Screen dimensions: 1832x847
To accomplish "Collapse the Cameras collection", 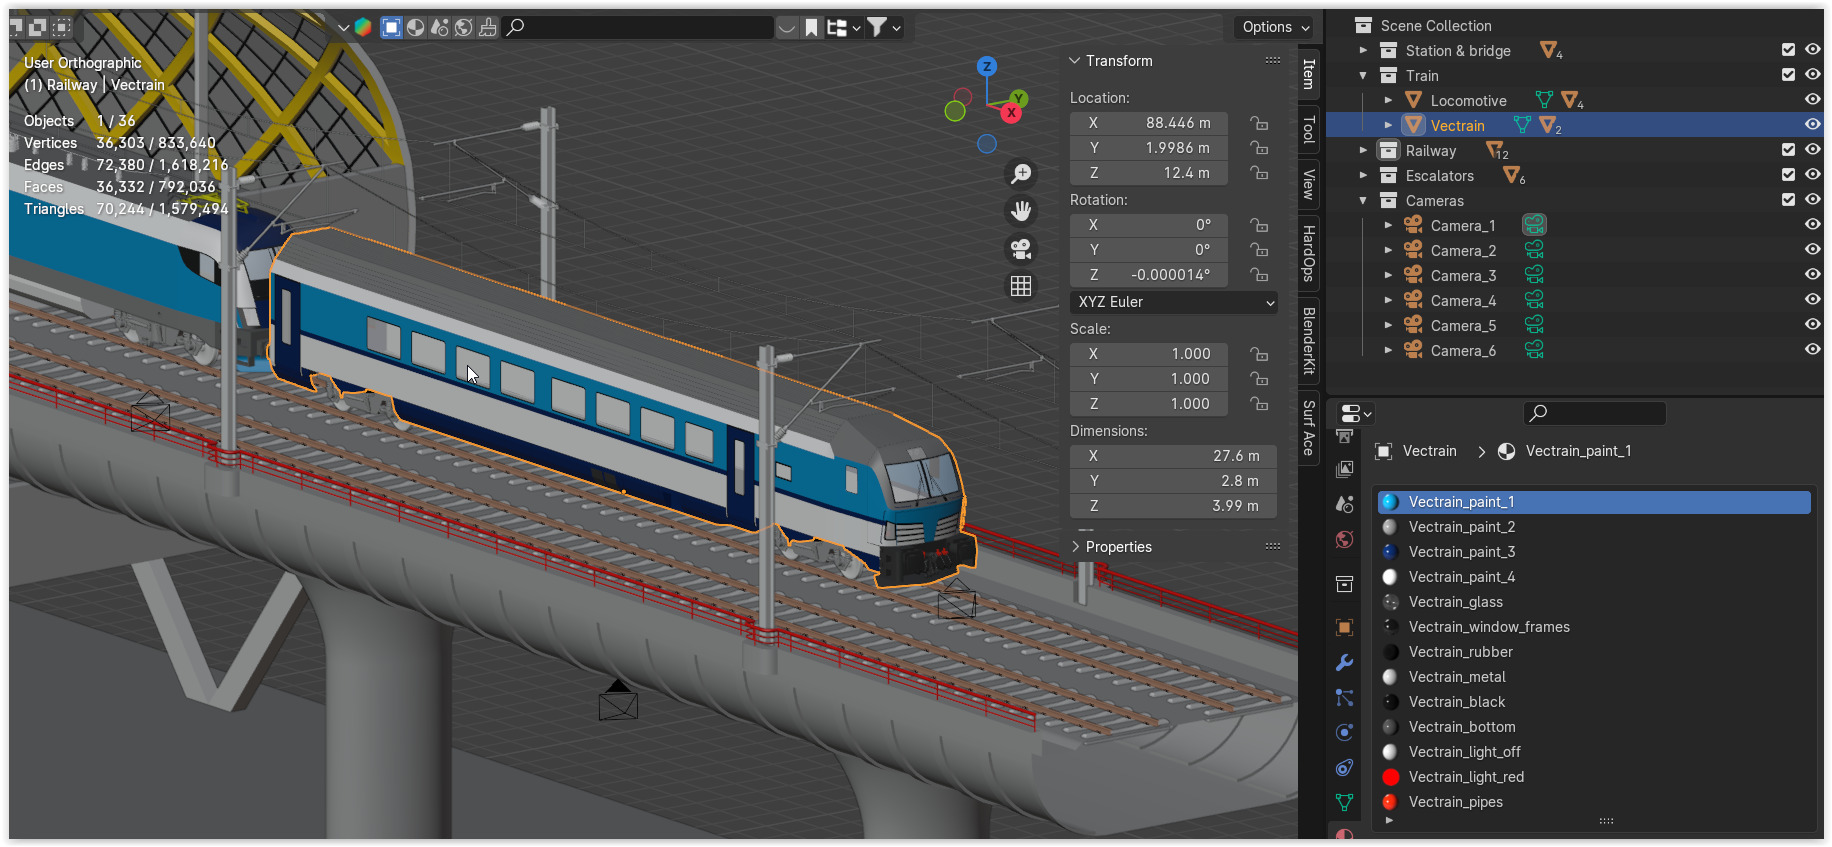I will [x=1363, y=200].
